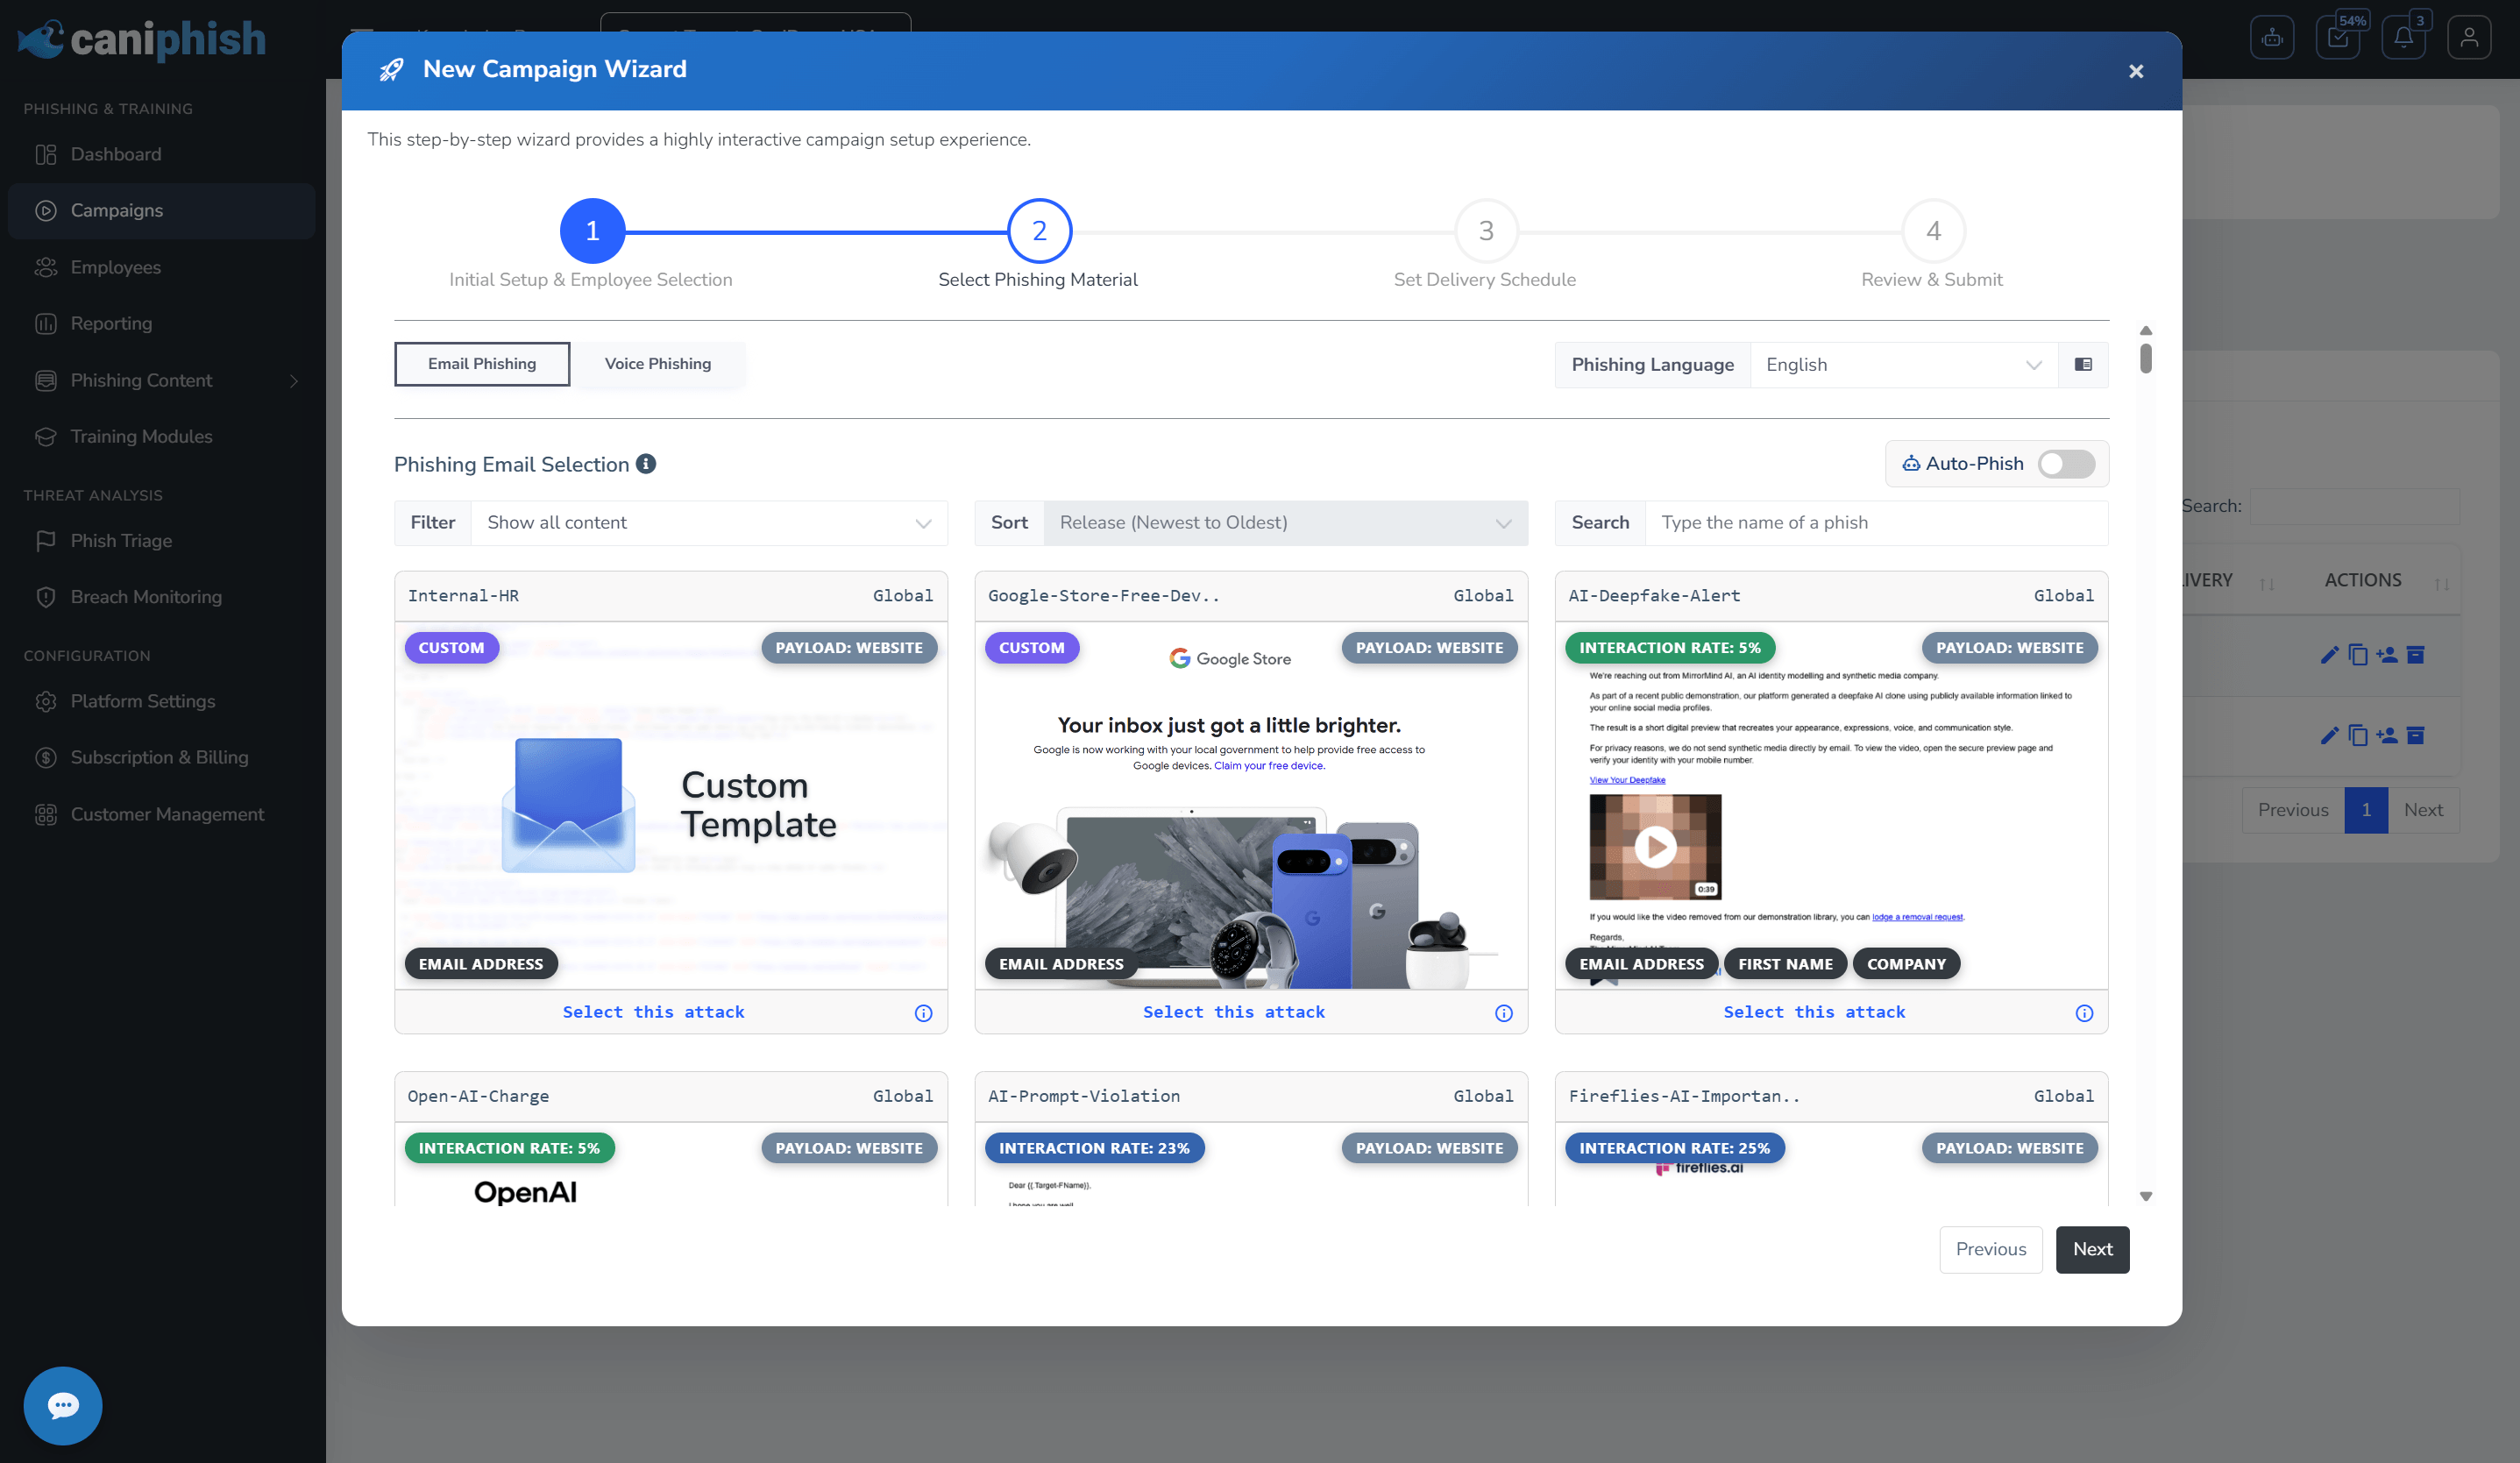Expand the Phishing Content submenu chevron
The height and width of the screenshot is (1463, 2520).
click(294, 380)
